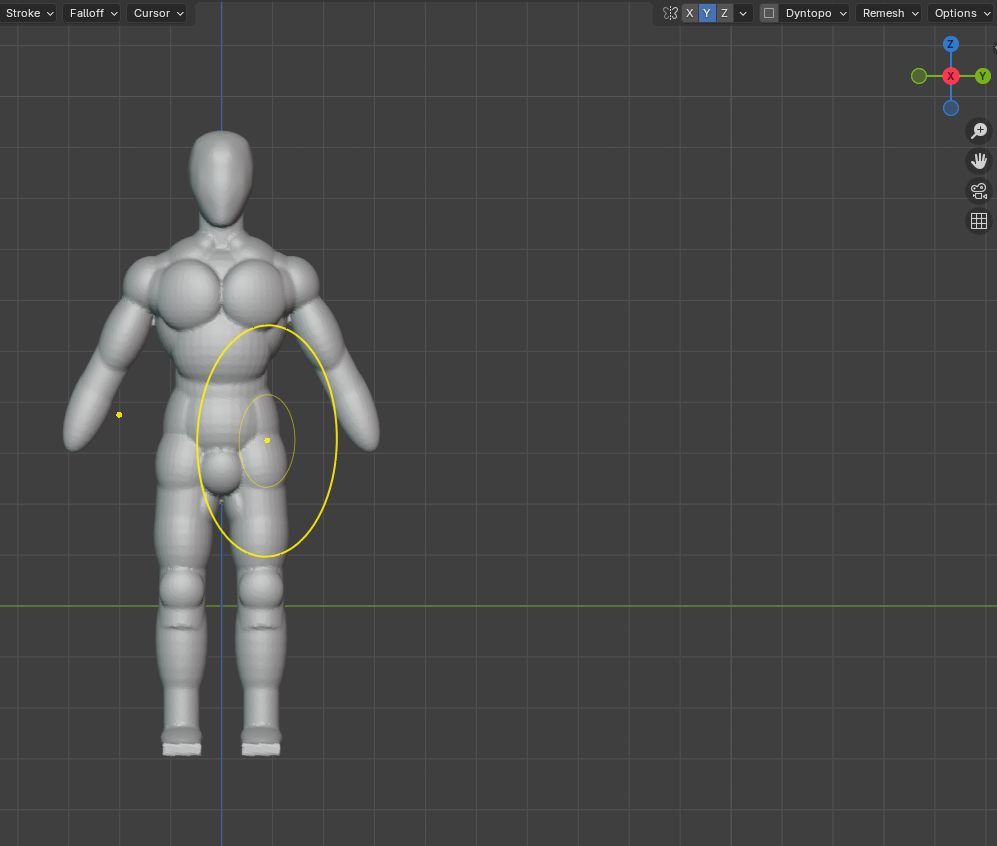
Task: Switch perspective/orthographic with grid icon
Action: click(x=979, y=221)
